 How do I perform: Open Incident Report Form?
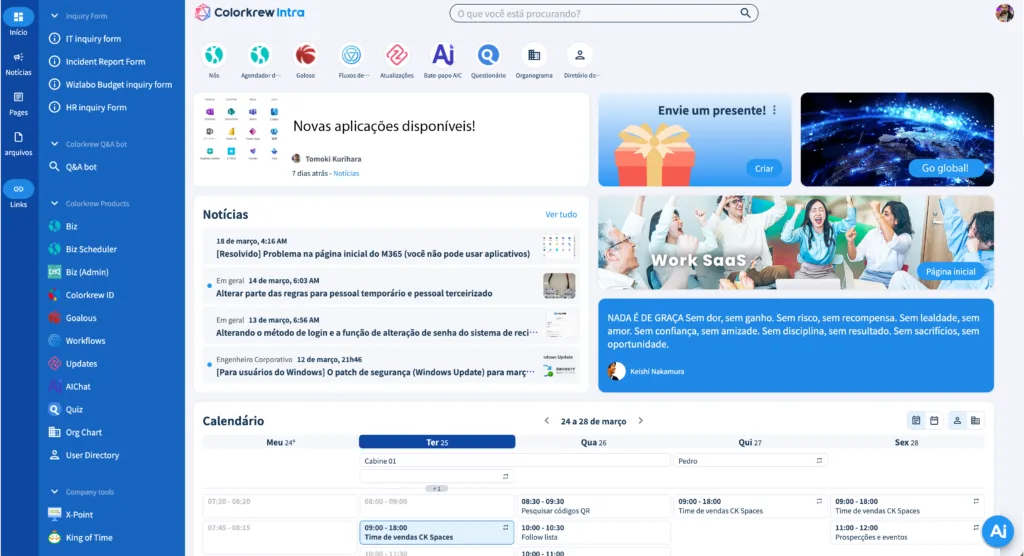coord(105,61)
